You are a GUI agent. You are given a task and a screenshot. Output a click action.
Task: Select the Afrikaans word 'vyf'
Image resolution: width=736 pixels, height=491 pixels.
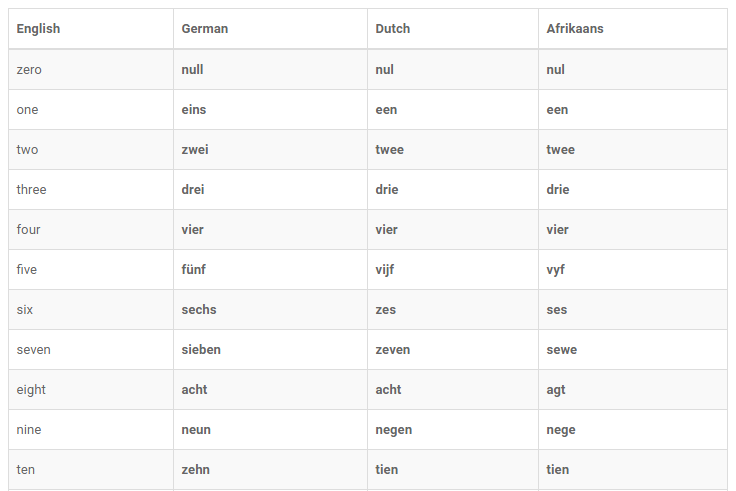[555, 270]
